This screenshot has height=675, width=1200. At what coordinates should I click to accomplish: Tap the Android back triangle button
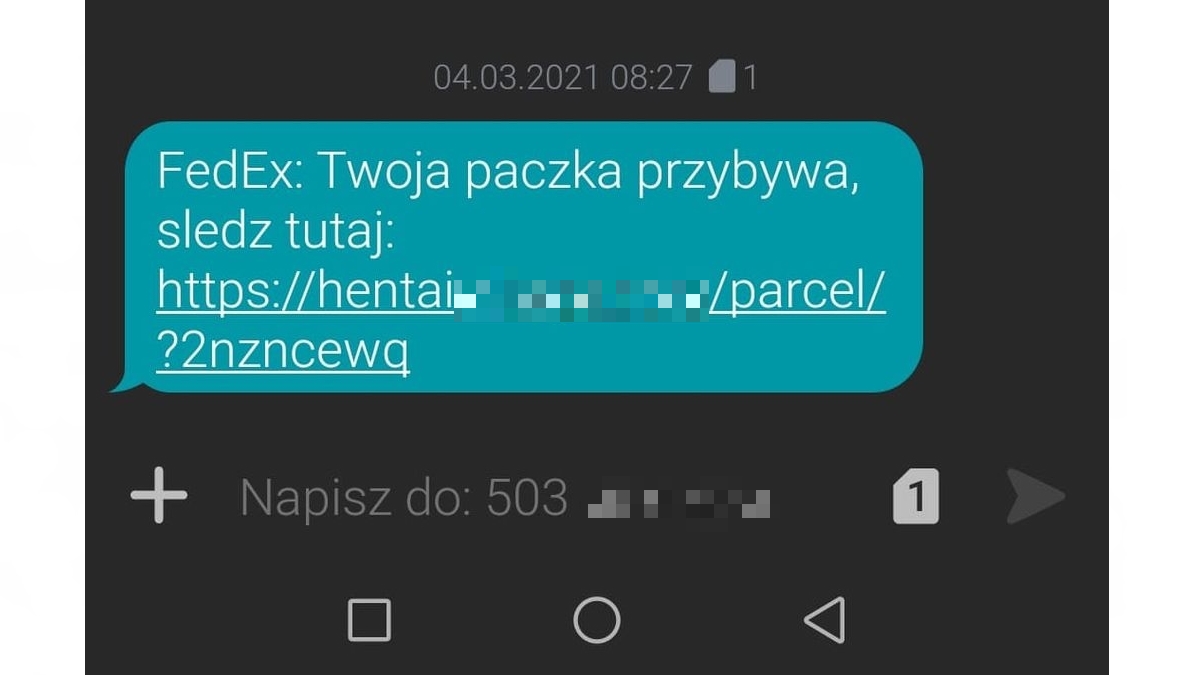click(x=825, y=620)
